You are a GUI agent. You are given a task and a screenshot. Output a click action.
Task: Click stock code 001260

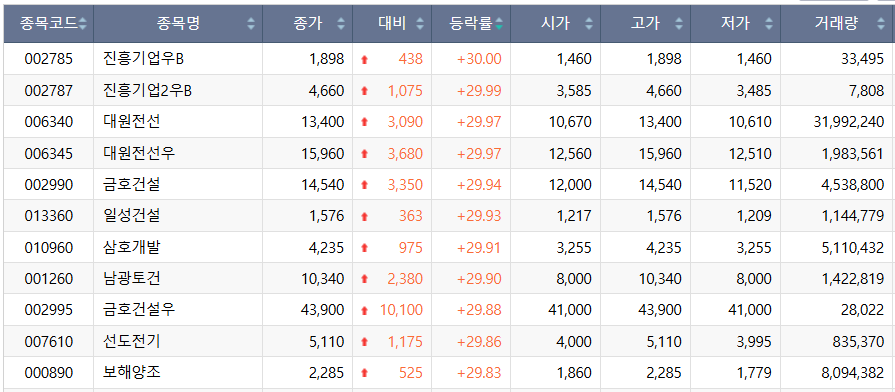49,278
